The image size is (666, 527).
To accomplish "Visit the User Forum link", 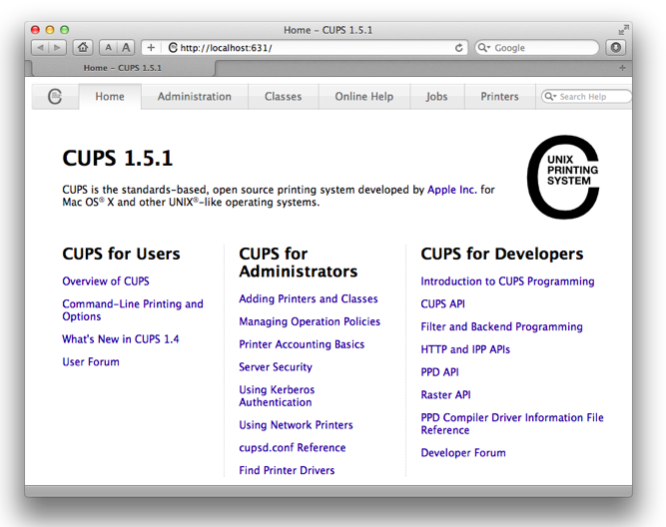I will (91, 362).
